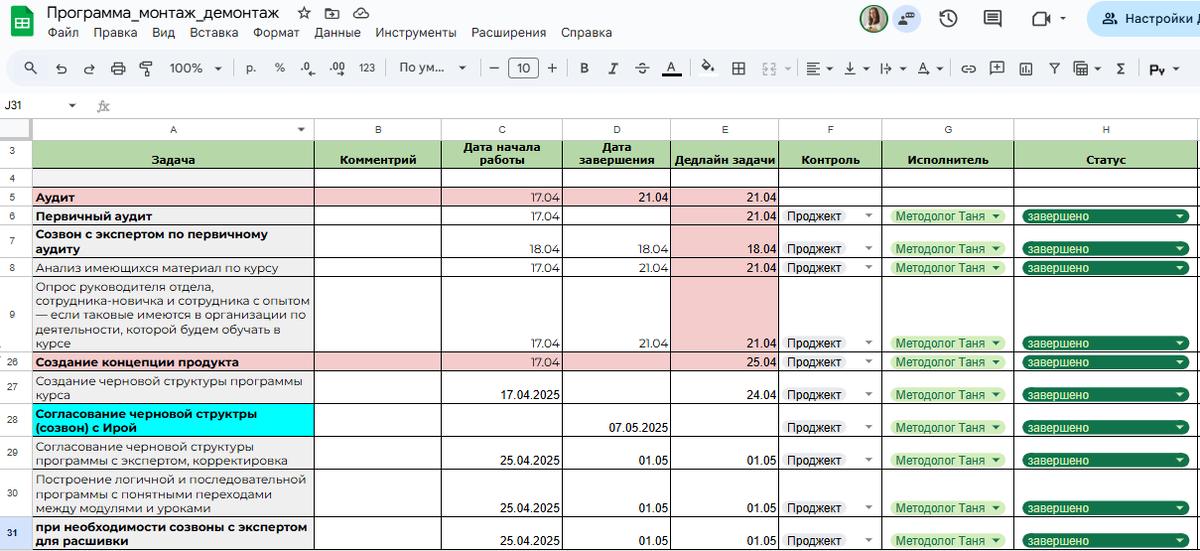Viewport: 1200px width, 551px height.
Task: Increase decimal places
Action: [x=337, y=68]
